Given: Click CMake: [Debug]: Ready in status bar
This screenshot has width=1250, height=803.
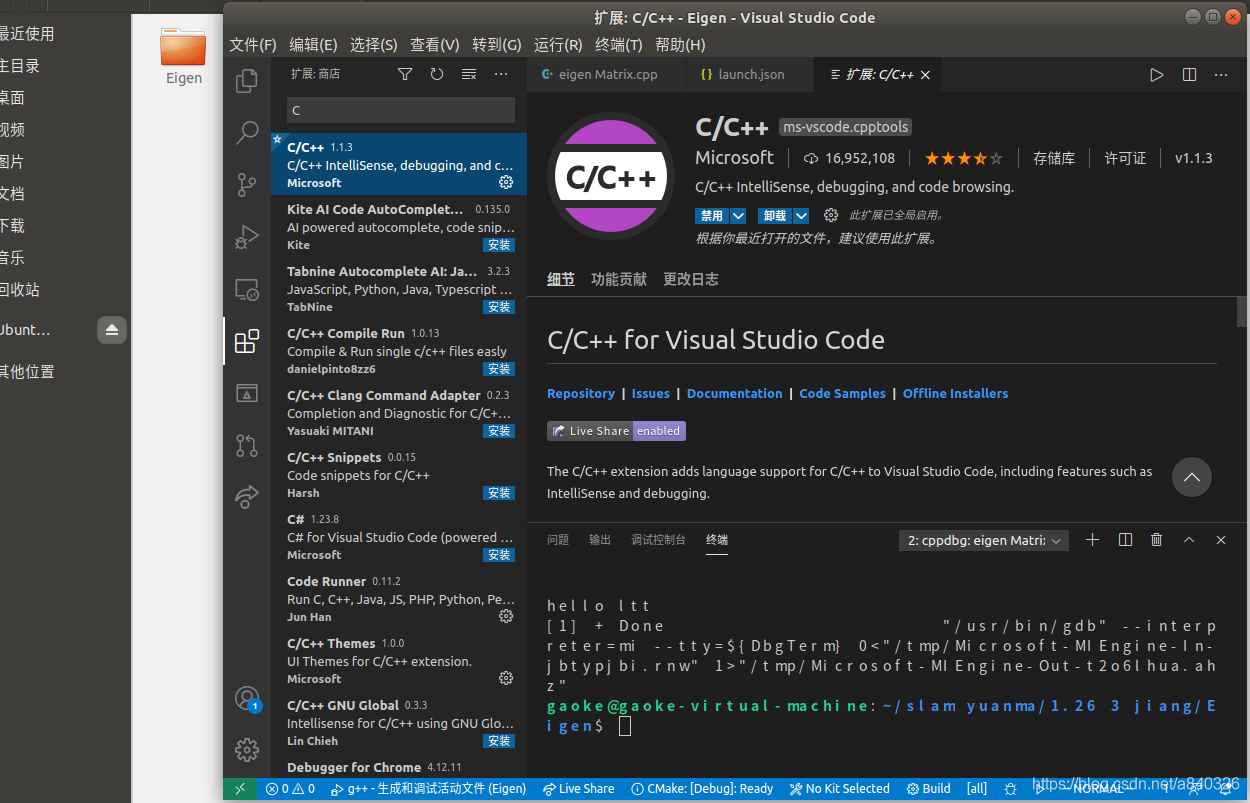Looking at the screenshot, I should click(x=703, y=788).
